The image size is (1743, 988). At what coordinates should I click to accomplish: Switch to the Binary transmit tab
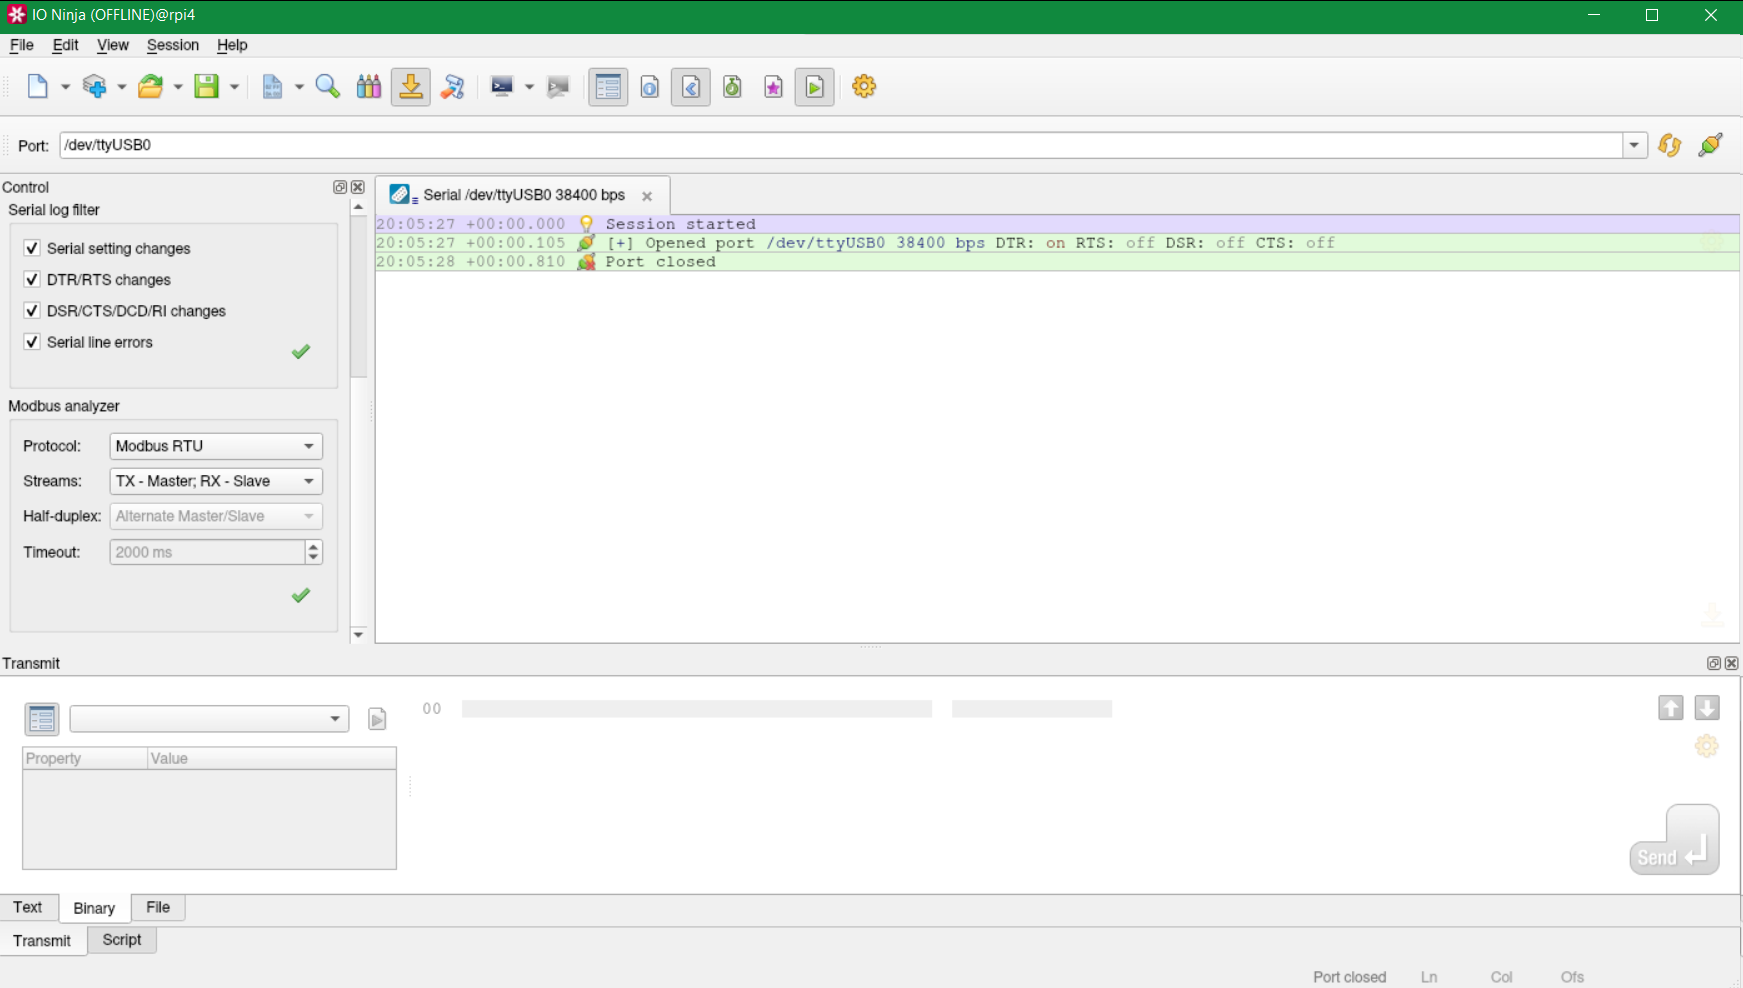point(94,908)
